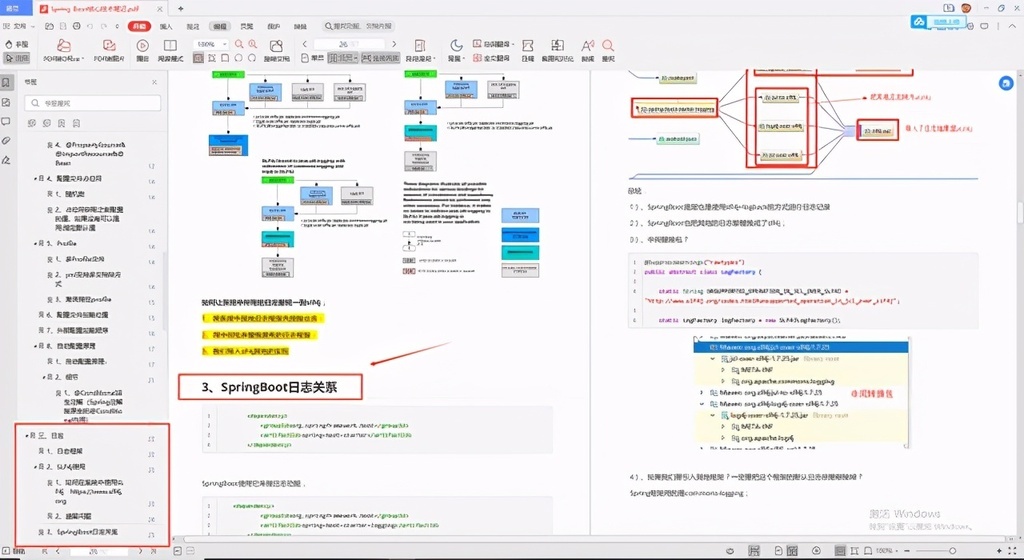Screen dimensions: 1024x560
Task: Go to the previous page using the toolbar arrow
Action: point(304,44)
